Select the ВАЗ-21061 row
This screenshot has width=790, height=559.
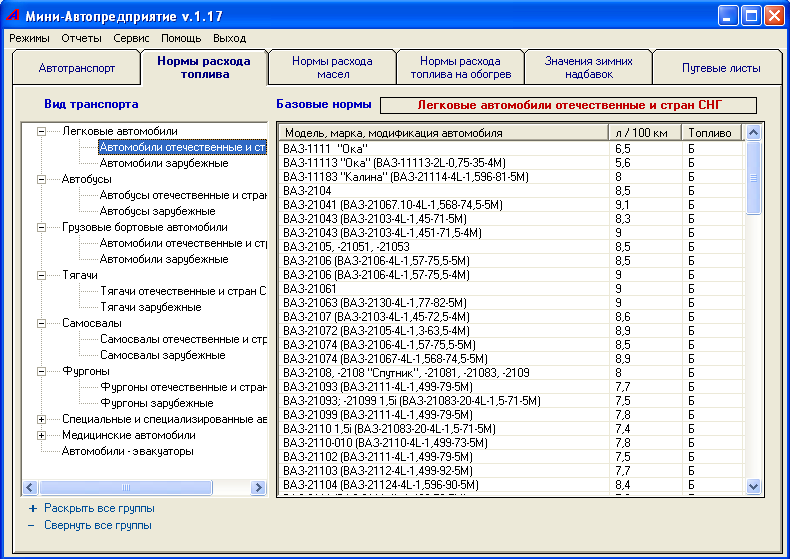pyautogui.click(x=511, y=289)
